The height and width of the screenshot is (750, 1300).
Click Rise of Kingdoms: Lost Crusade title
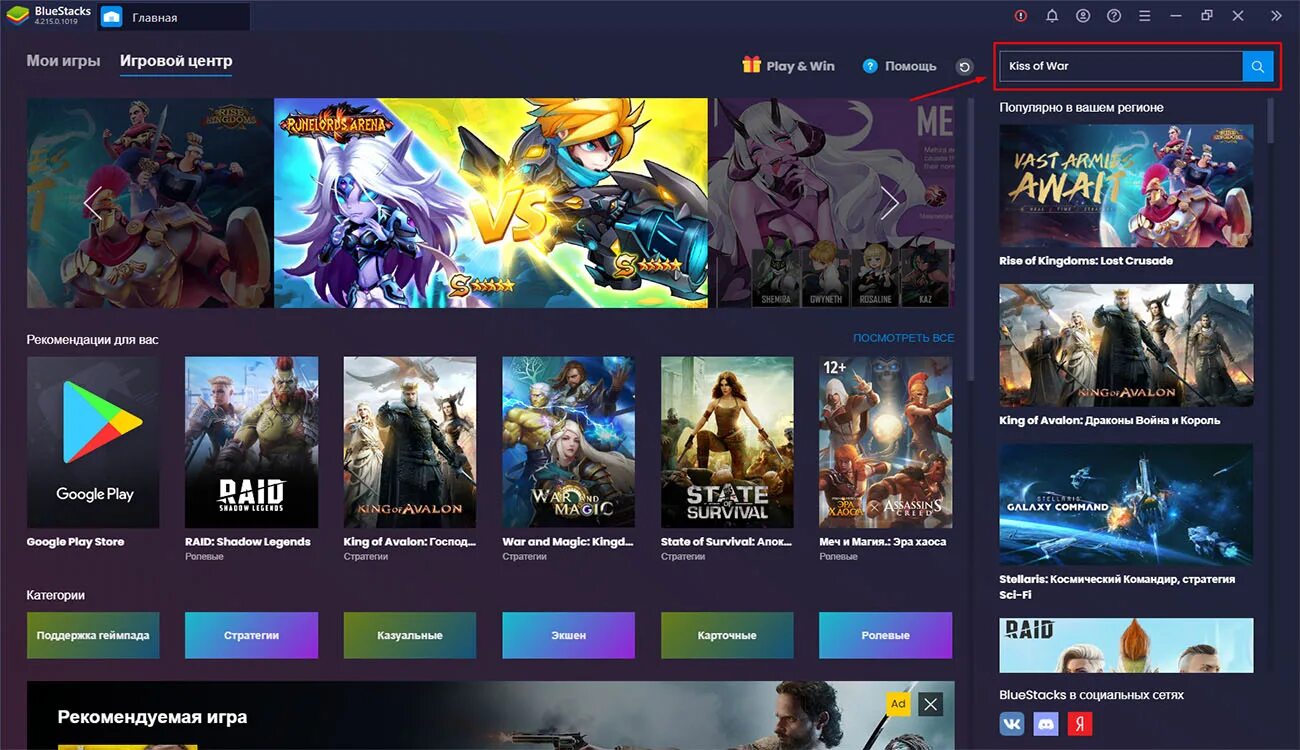(1086, 261)
